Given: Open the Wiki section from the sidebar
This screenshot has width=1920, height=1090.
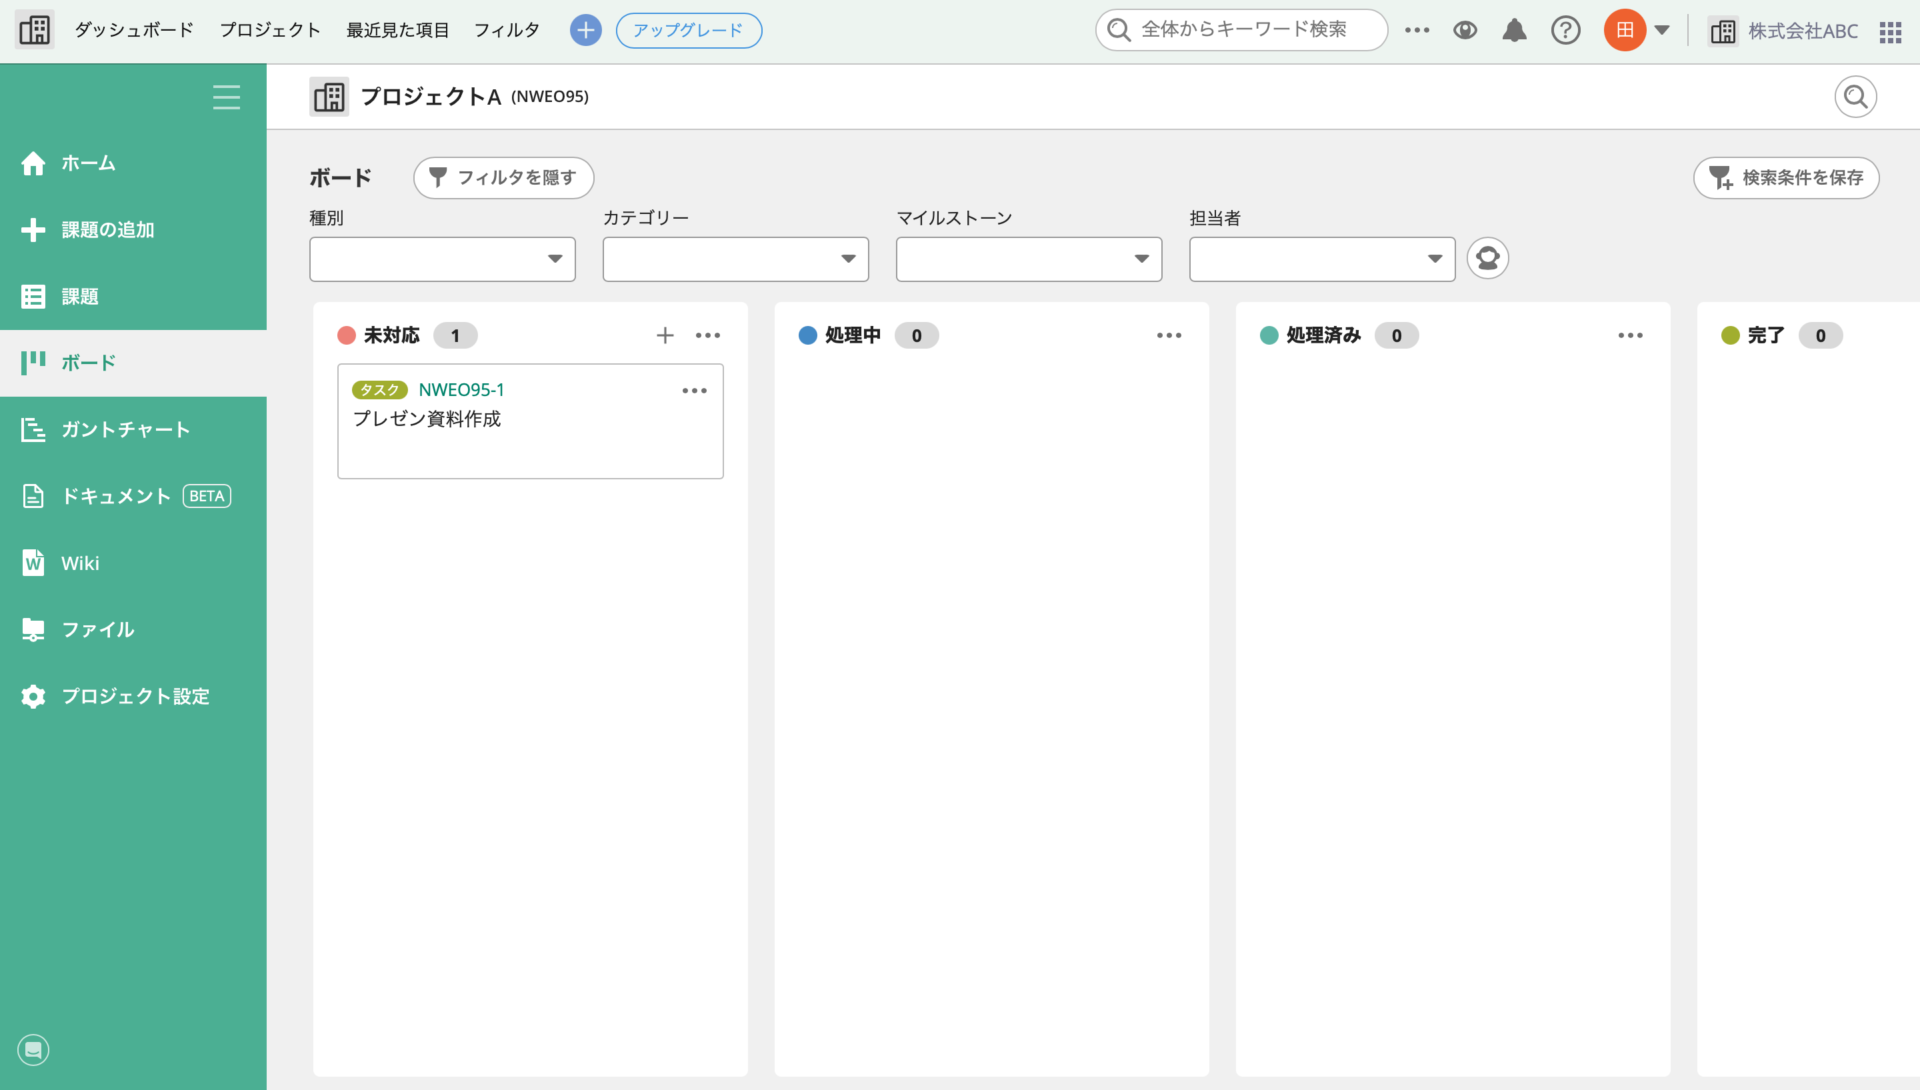Looking at the screenshot, I should coord(33,562).
